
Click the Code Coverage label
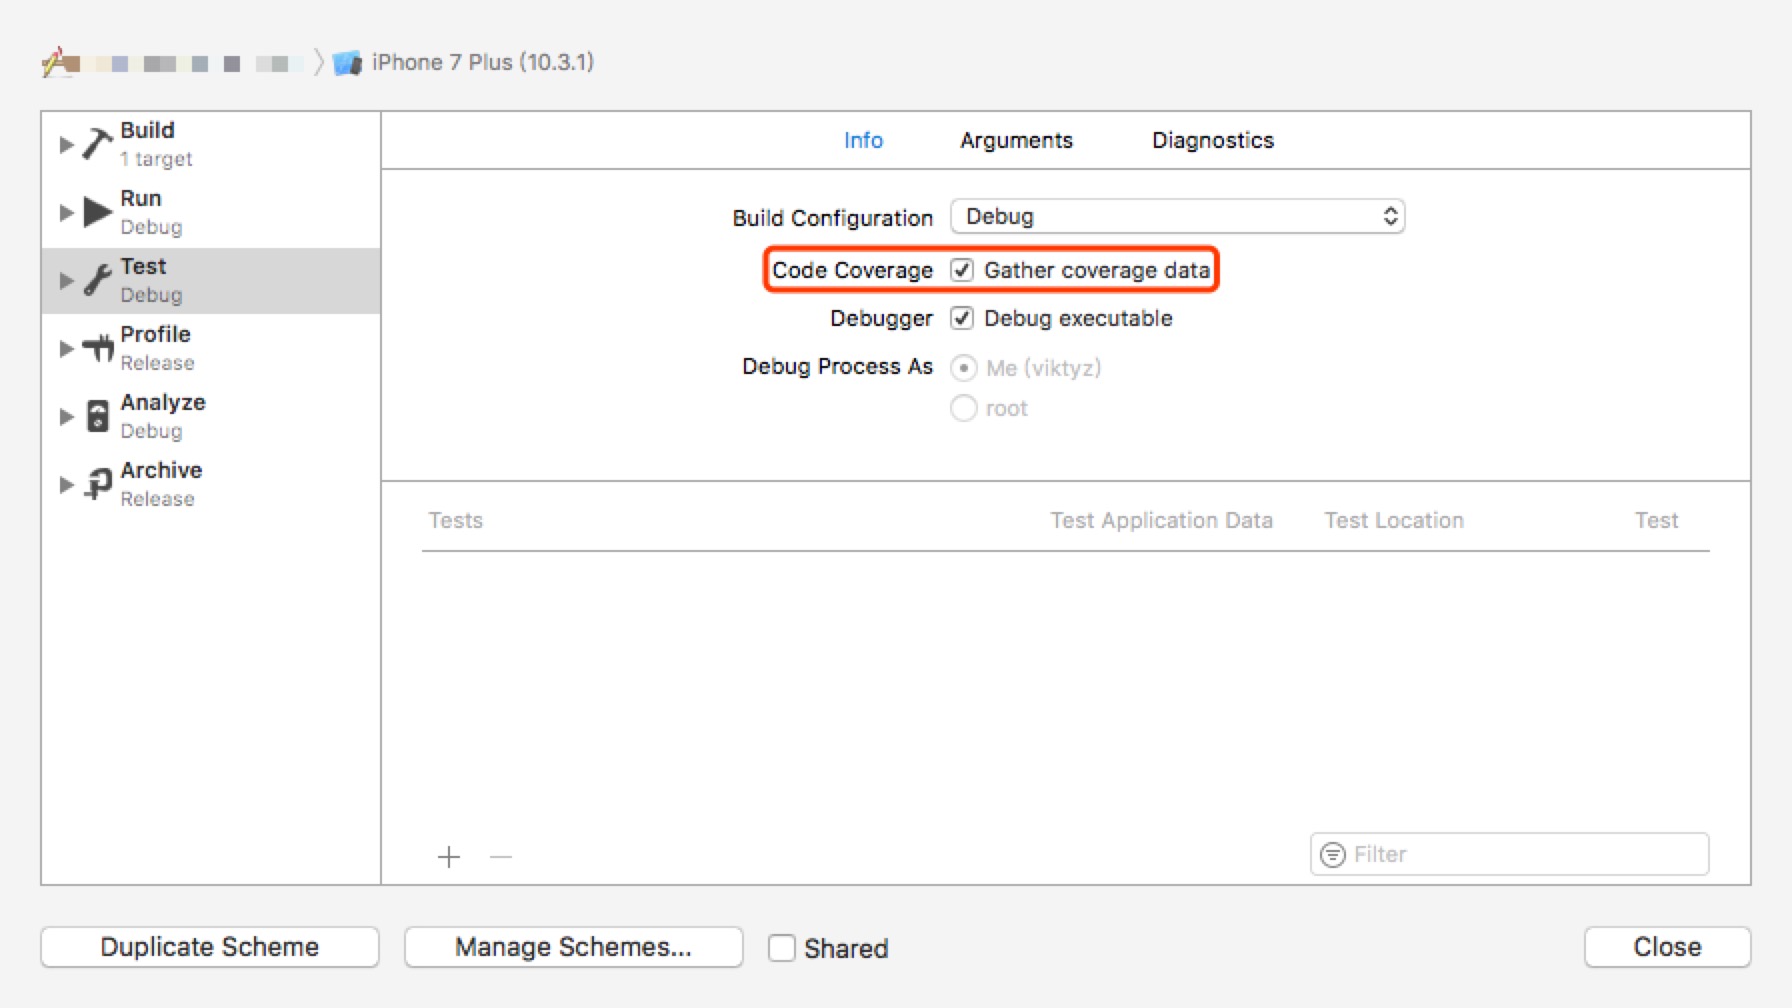click(852, 270)
